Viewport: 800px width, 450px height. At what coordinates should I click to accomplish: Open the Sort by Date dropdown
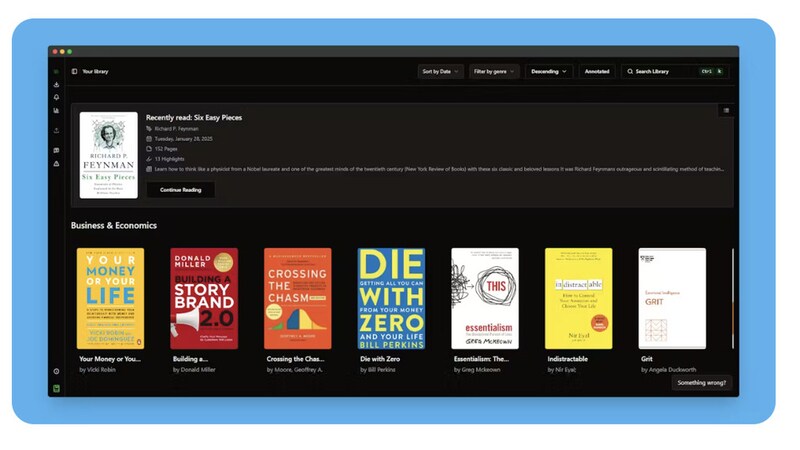441,72
